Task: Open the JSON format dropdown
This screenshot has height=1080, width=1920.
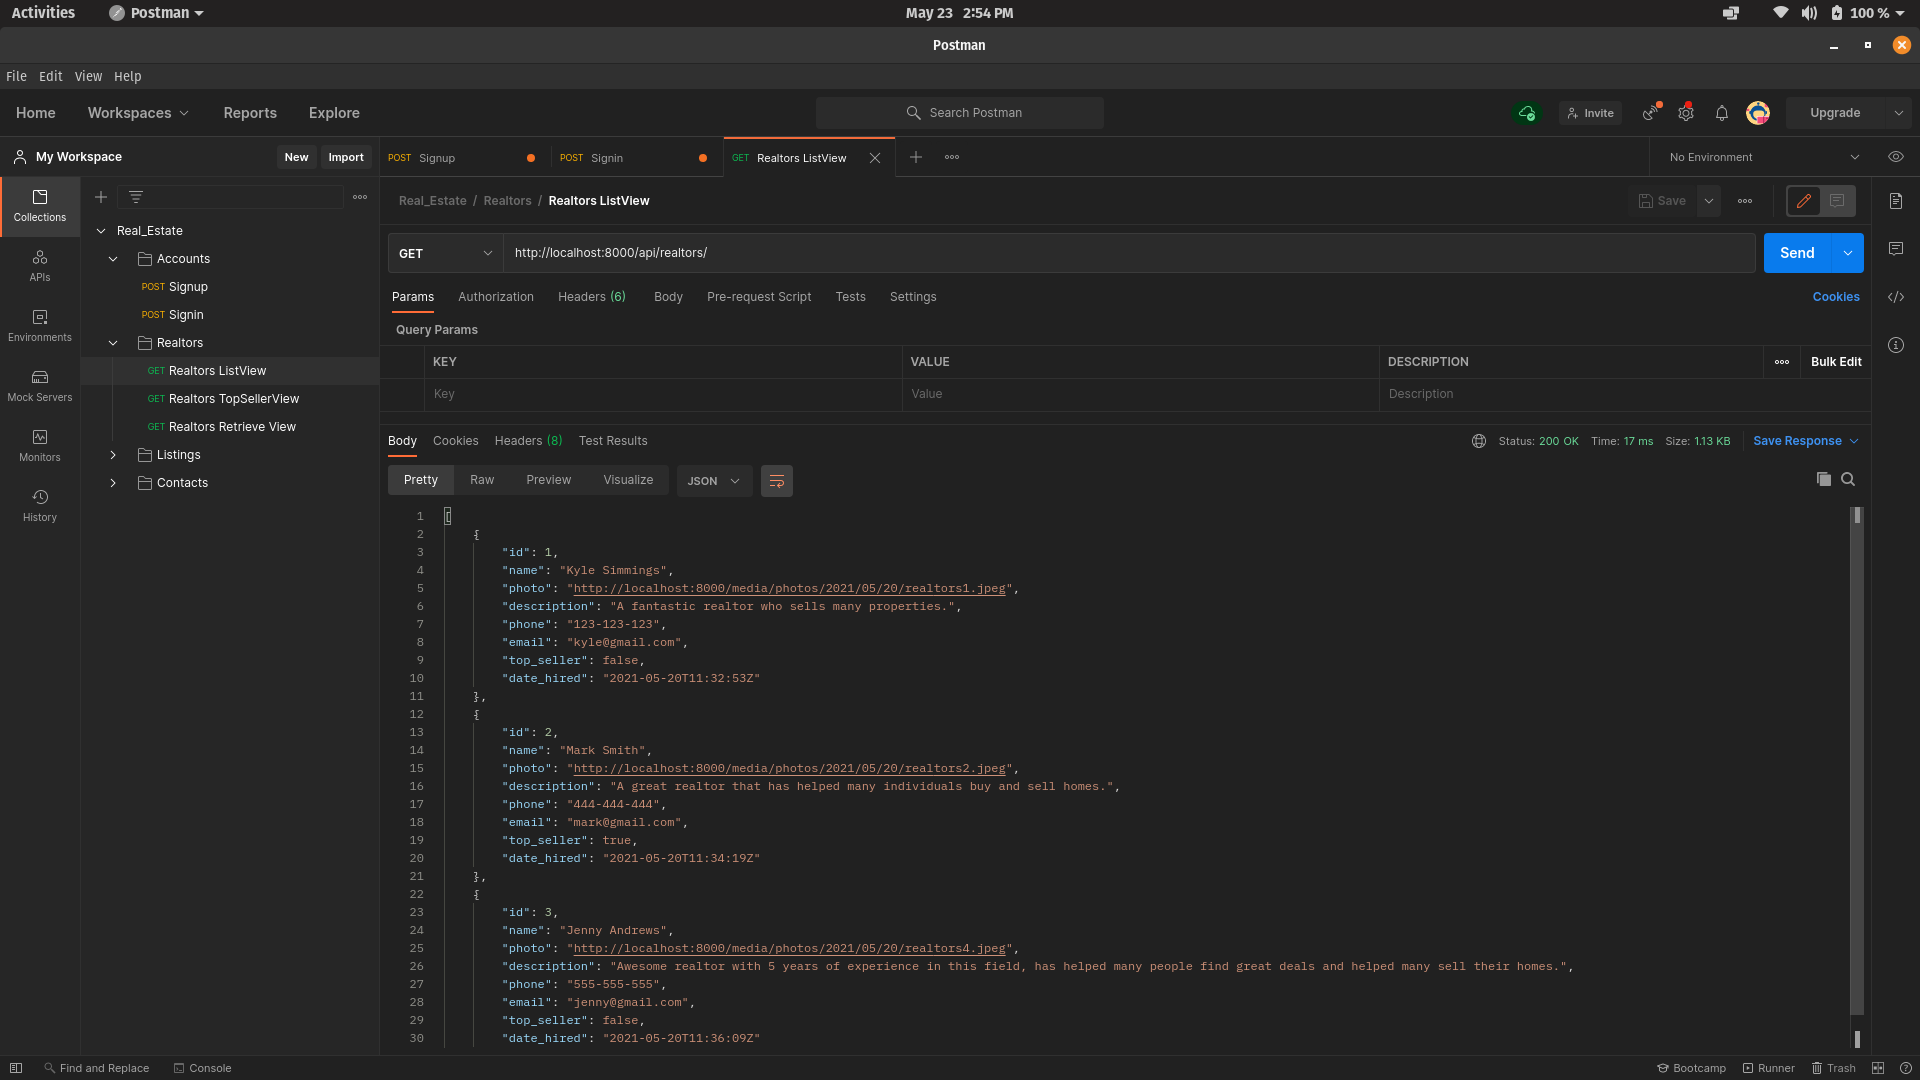Action: [714, 481]
